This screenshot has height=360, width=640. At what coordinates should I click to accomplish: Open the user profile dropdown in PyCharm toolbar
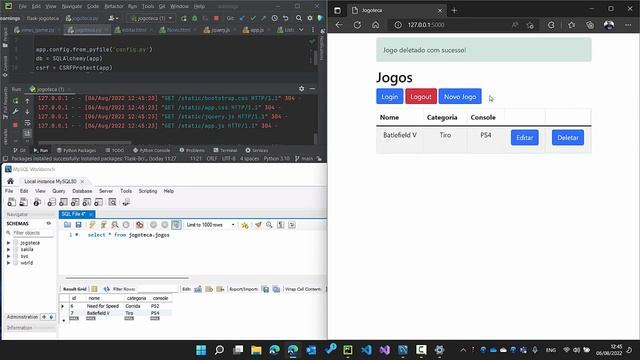(113, 18)
